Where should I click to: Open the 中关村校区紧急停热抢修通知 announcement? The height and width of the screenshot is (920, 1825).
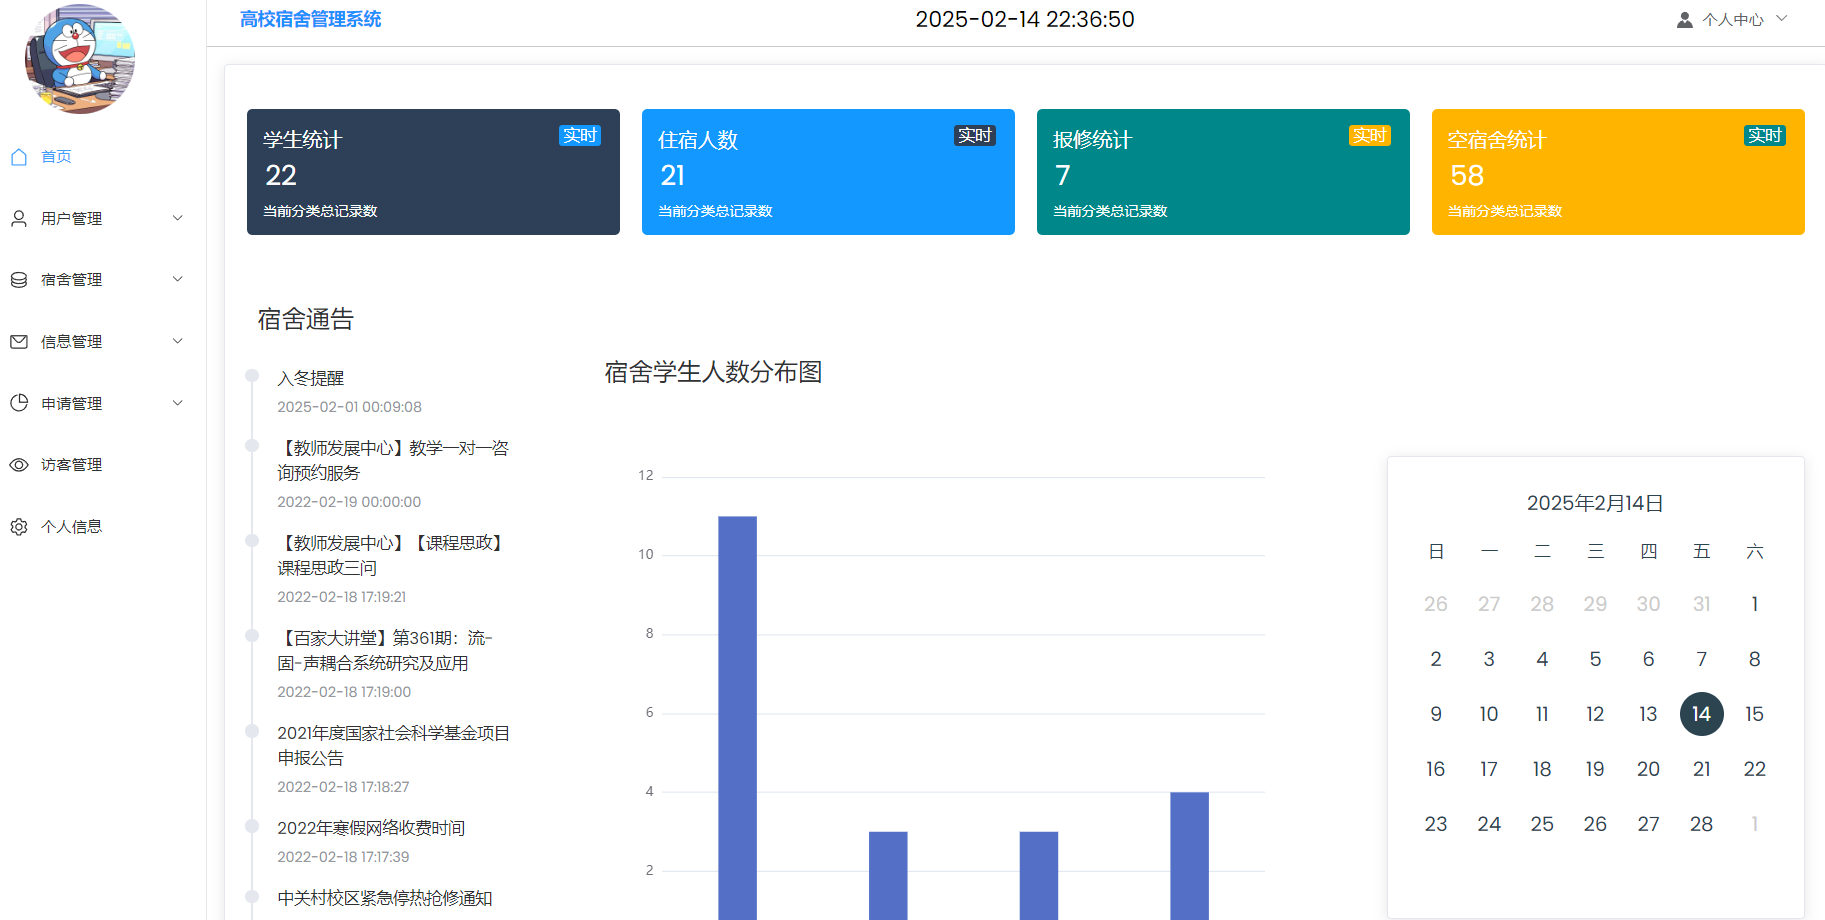(385, 898)
